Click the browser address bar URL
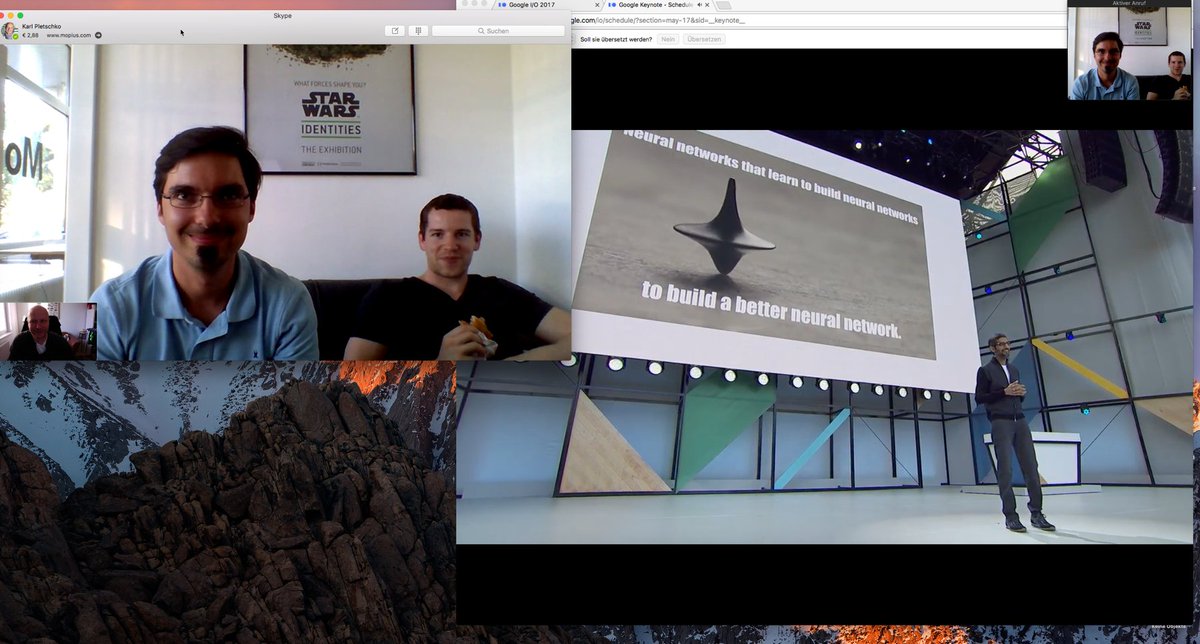The image size is (1200, 644). pos(658,20)
